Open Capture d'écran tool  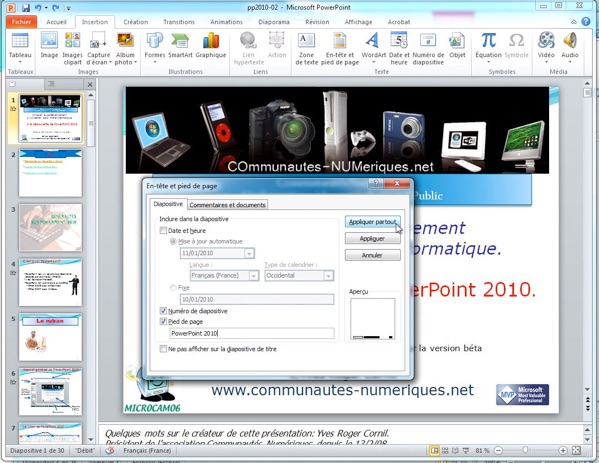[x=98, y=49]
